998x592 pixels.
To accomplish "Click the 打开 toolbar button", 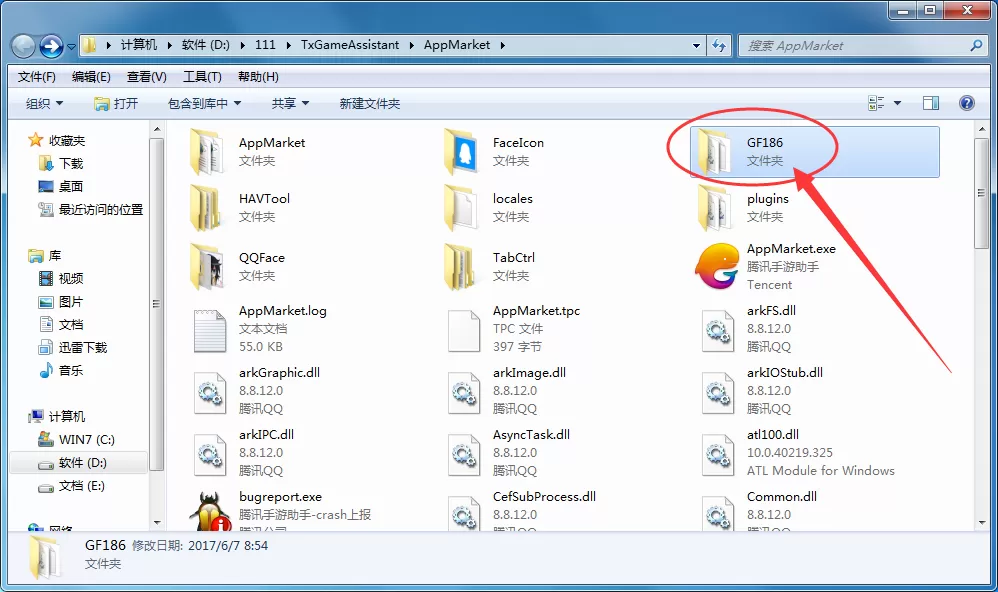I will [x=116, y=103].
